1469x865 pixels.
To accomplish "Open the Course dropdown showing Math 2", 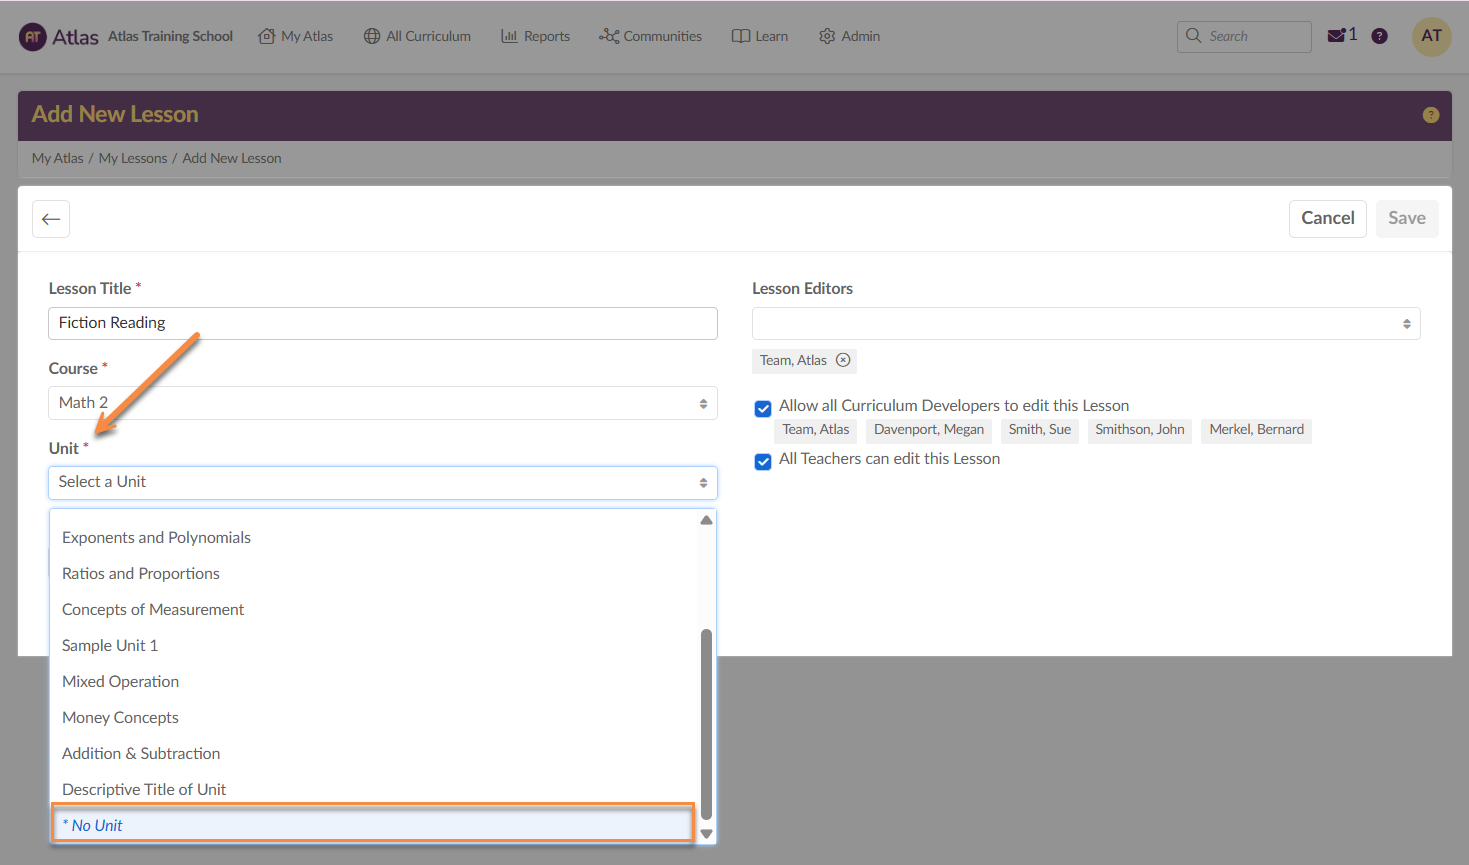I will (x=382, y=403).
